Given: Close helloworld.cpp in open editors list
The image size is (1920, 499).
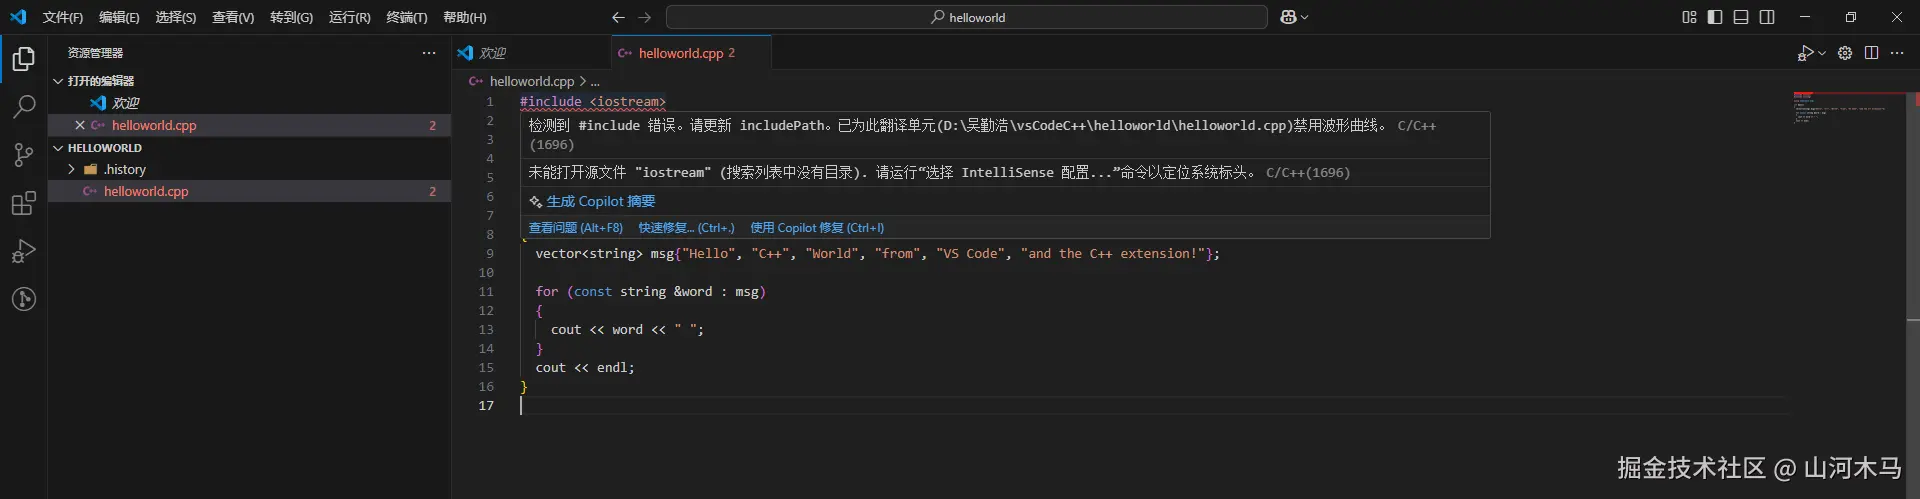Looking at the screenshot, I should [x=80, y=125].
